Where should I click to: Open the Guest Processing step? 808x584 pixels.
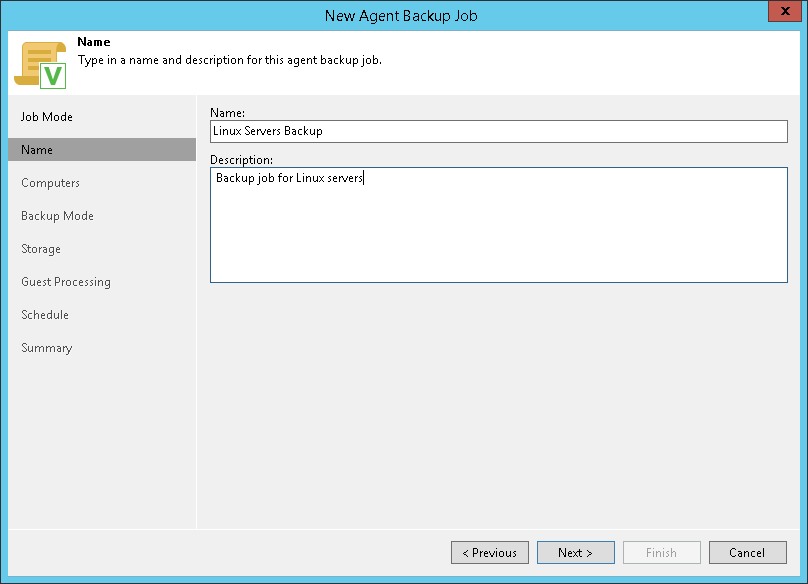(x=66, y=282)
